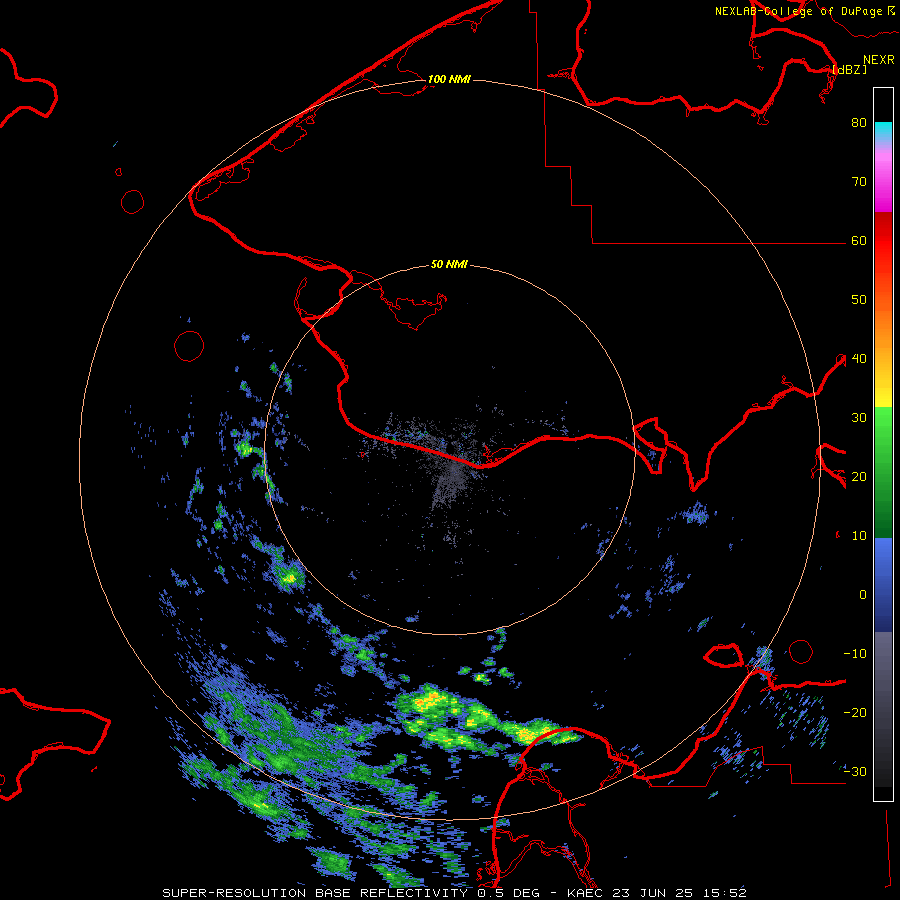Click the 10 value on the dBZ scale
Screen dimensions: 900x900
coord(859,536)
